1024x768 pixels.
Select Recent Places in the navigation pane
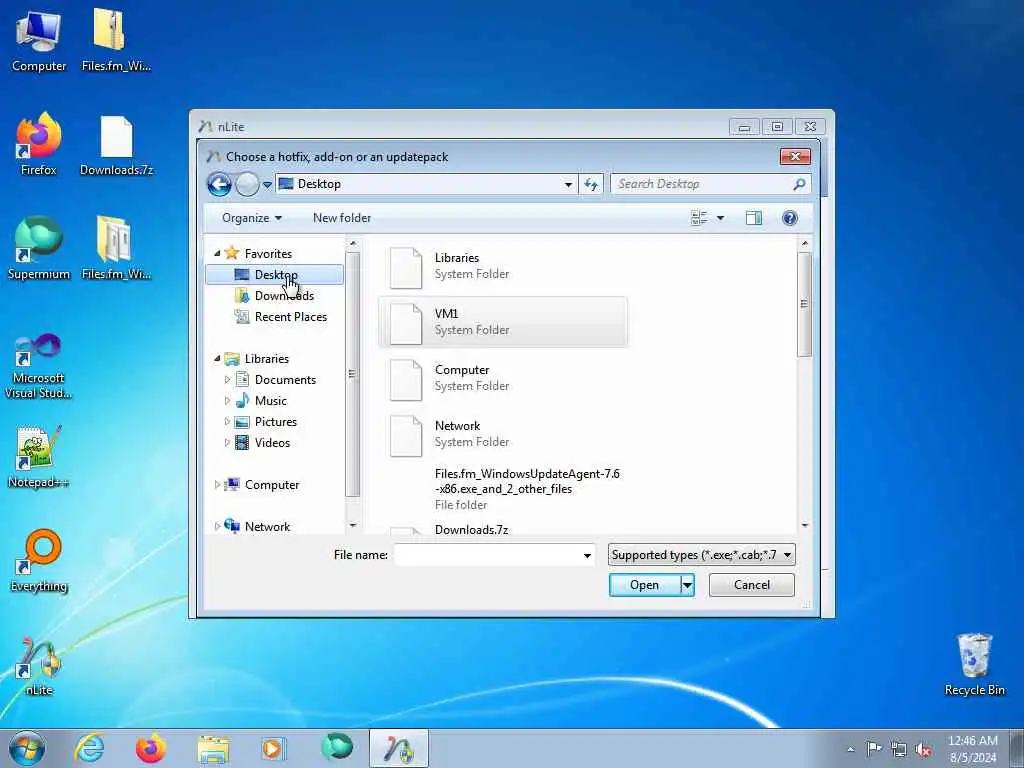point(281,317)
